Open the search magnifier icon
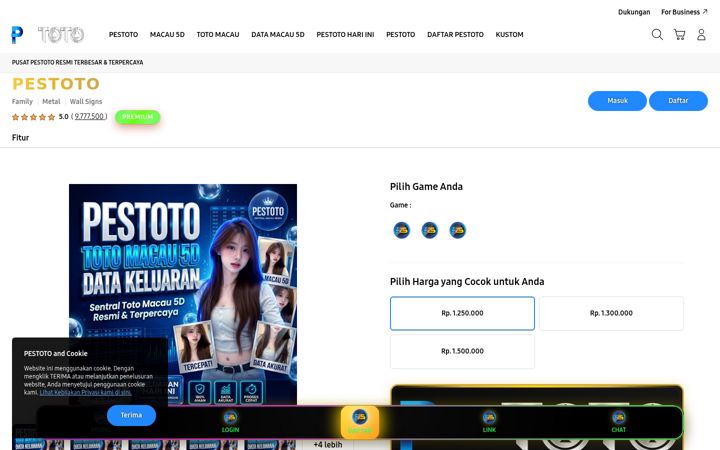The width and height of the screenshot is (720, 450). (657, 34)
